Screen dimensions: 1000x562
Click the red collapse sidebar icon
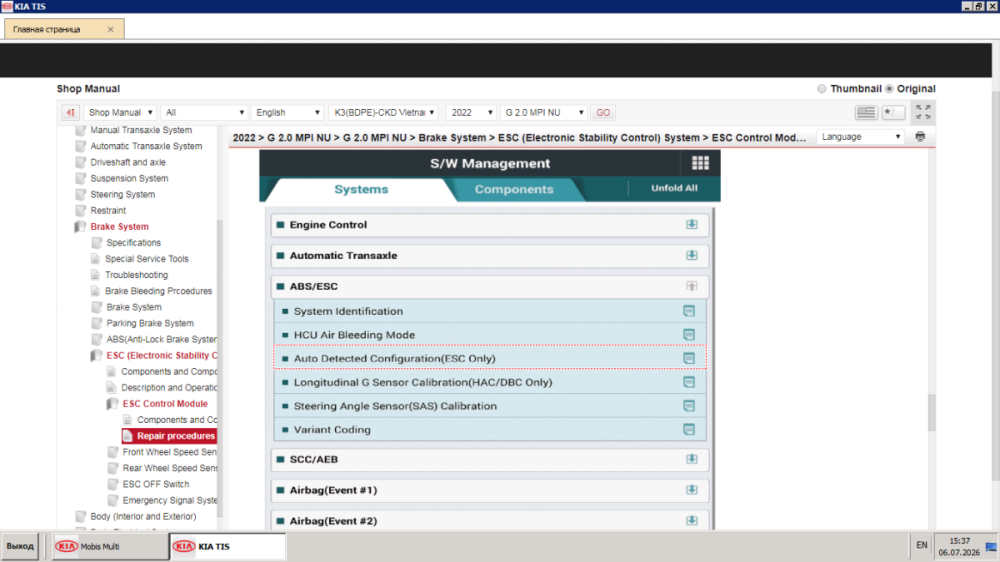[x=70, y=112]
